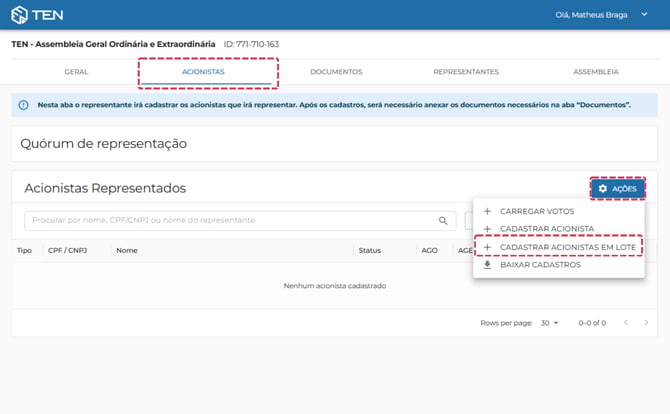Click the TEN logo icon
Screen dimensions: 670x414
[x=19, y=15]
